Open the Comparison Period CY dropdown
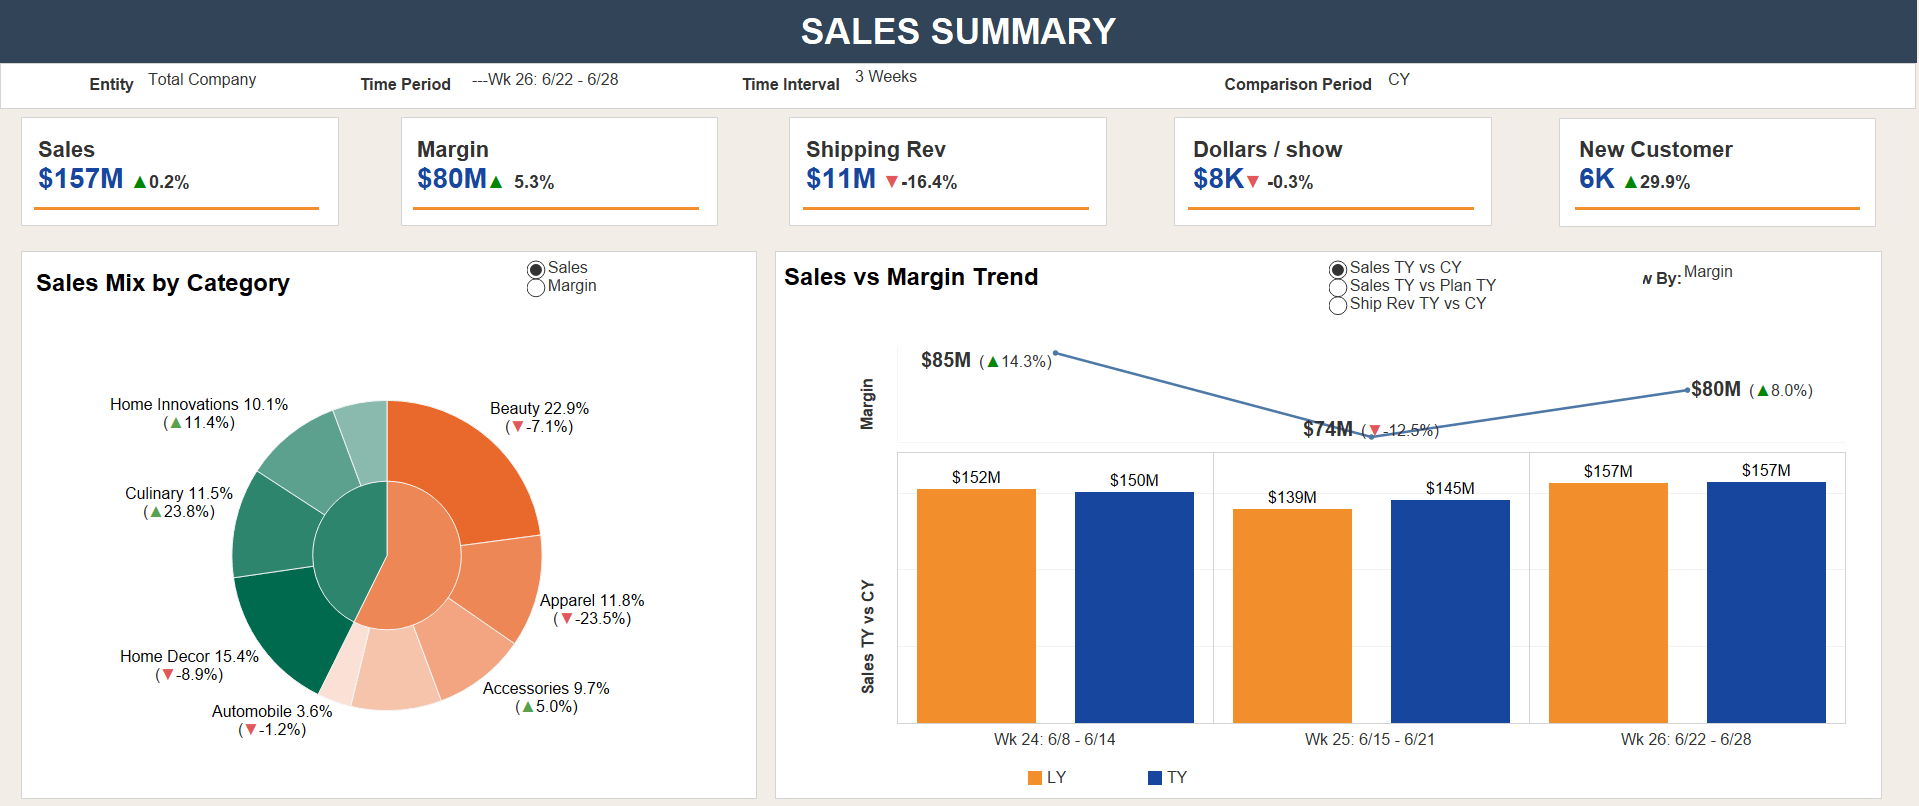Screen dimensions: 1919x806 [1399, 80]
